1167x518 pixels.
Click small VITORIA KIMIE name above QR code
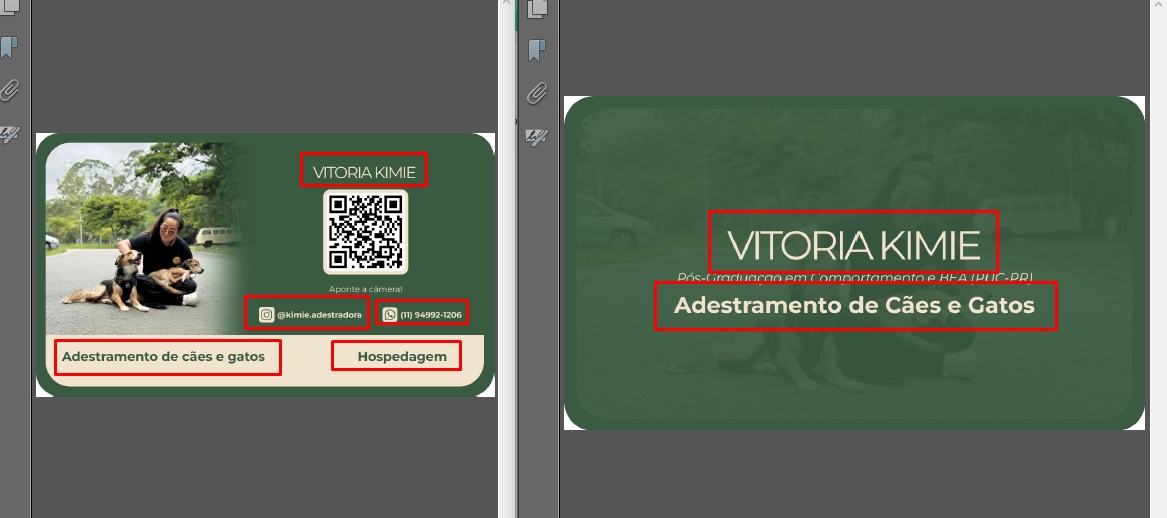tap(364, 171)
